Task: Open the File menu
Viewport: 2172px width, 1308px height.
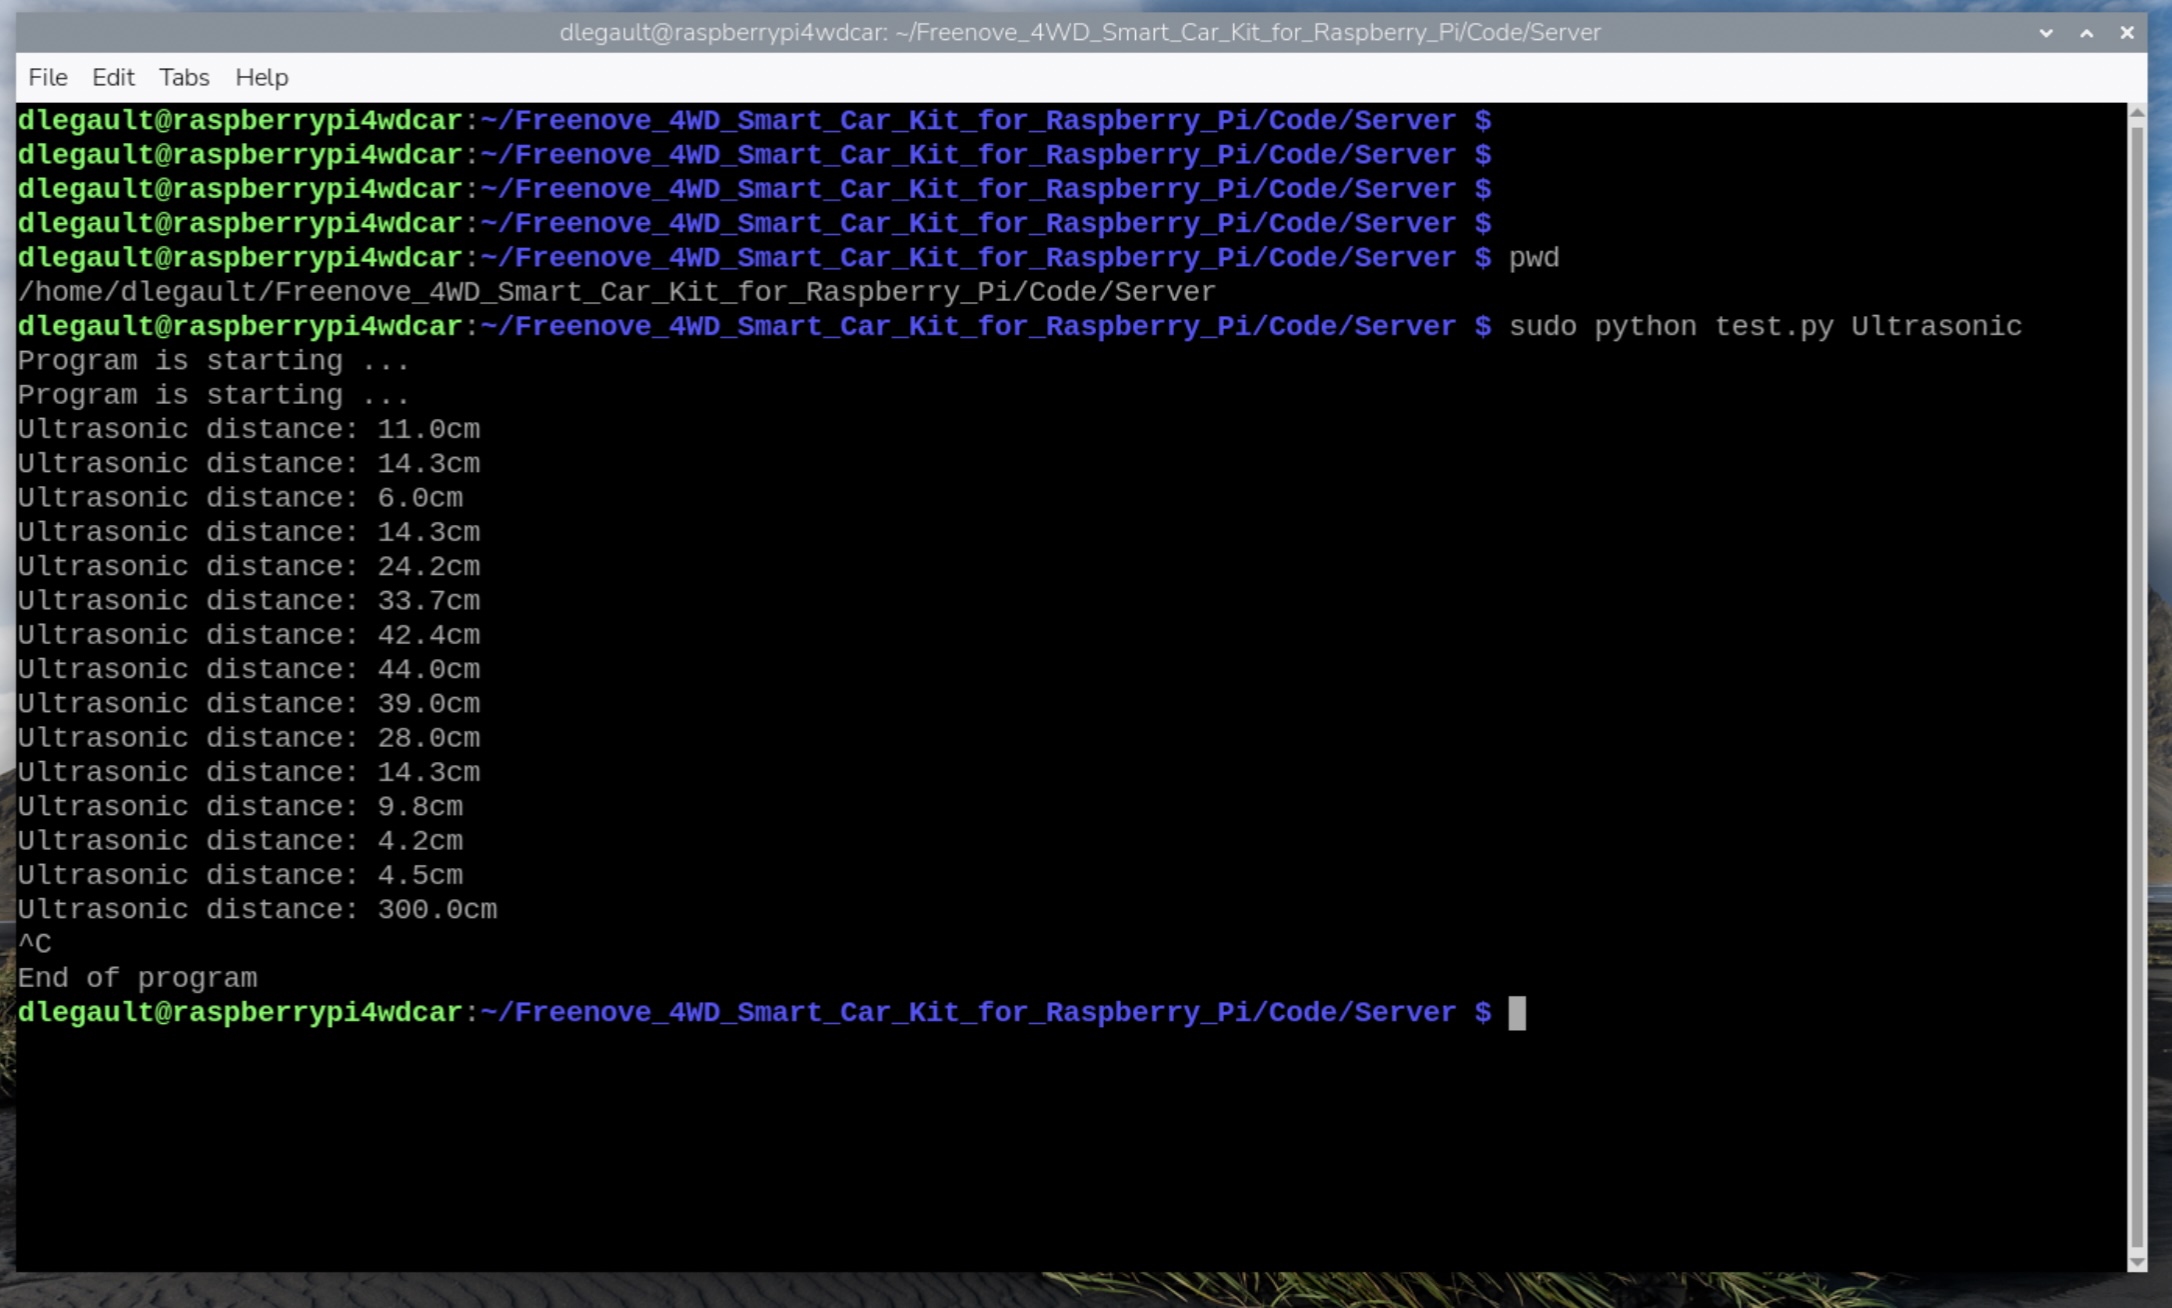Action: [x=47, y=77]
